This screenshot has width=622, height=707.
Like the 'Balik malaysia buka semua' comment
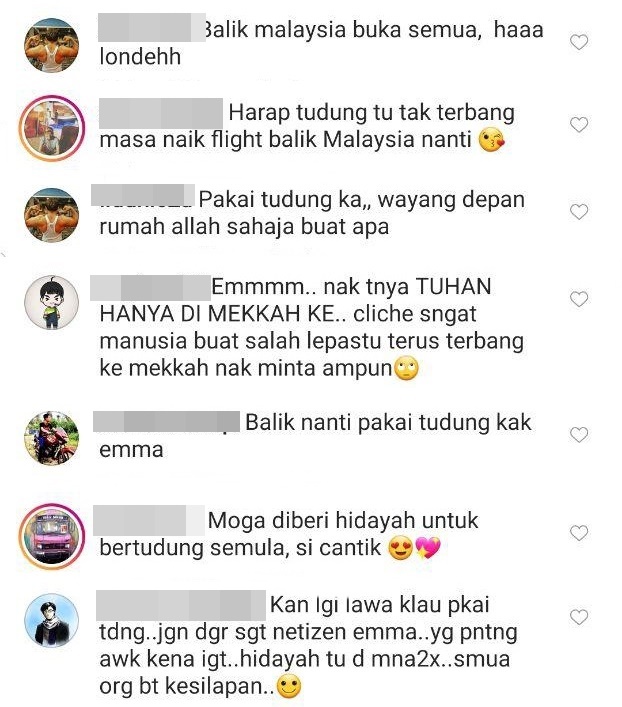[579, 42]
